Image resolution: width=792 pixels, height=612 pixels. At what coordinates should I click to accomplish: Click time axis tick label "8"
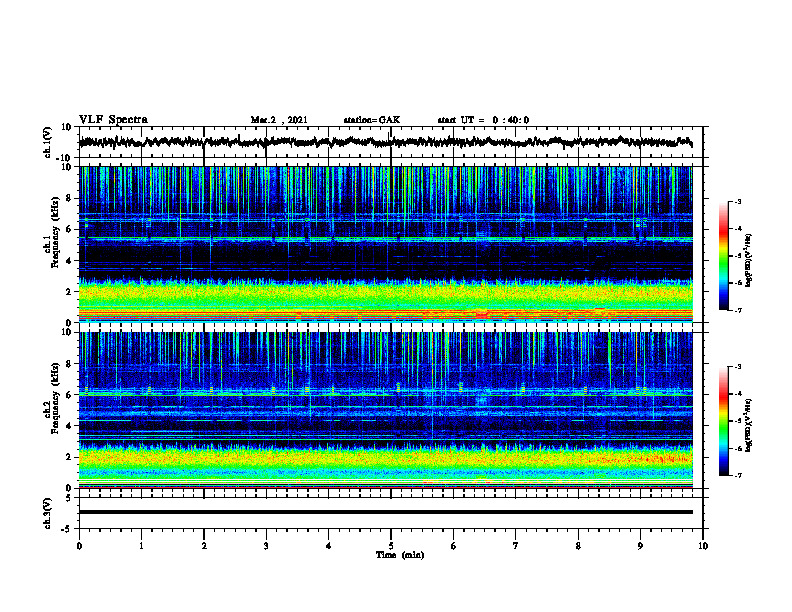(x=578, y=546)
